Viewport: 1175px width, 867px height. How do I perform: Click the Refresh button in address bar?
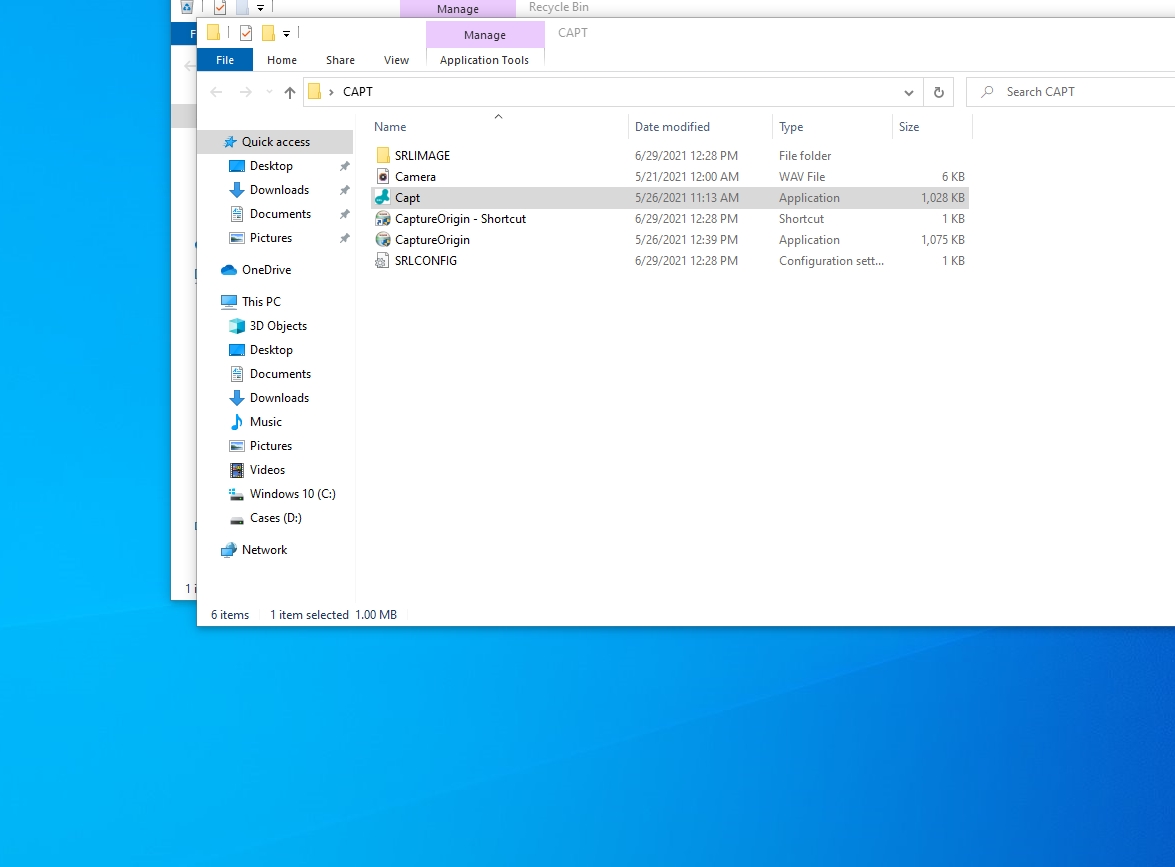(x=938, y=92)
